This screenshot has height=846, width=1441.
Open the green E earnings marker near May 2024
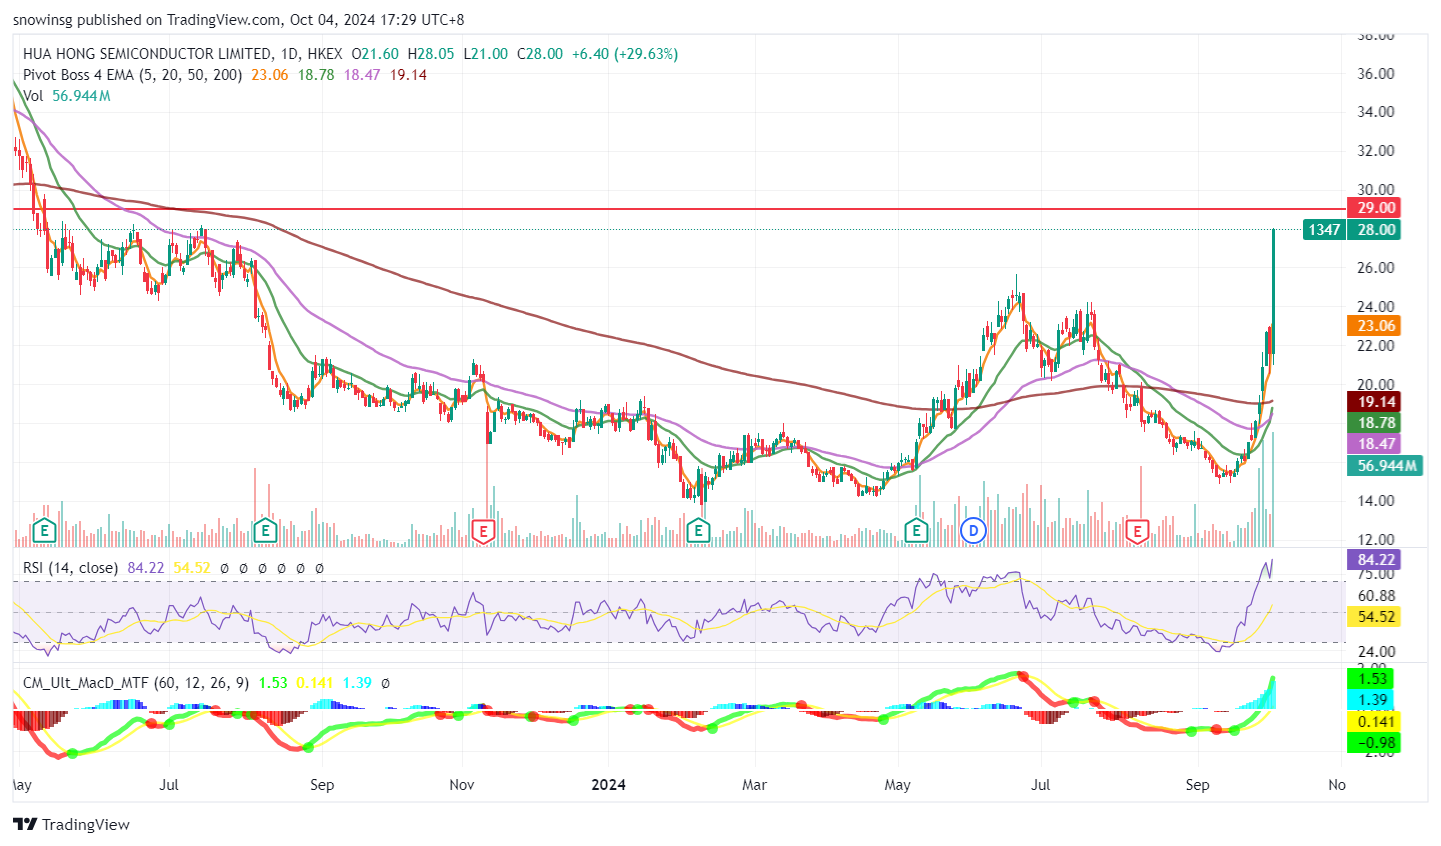(x=916, y=531)
